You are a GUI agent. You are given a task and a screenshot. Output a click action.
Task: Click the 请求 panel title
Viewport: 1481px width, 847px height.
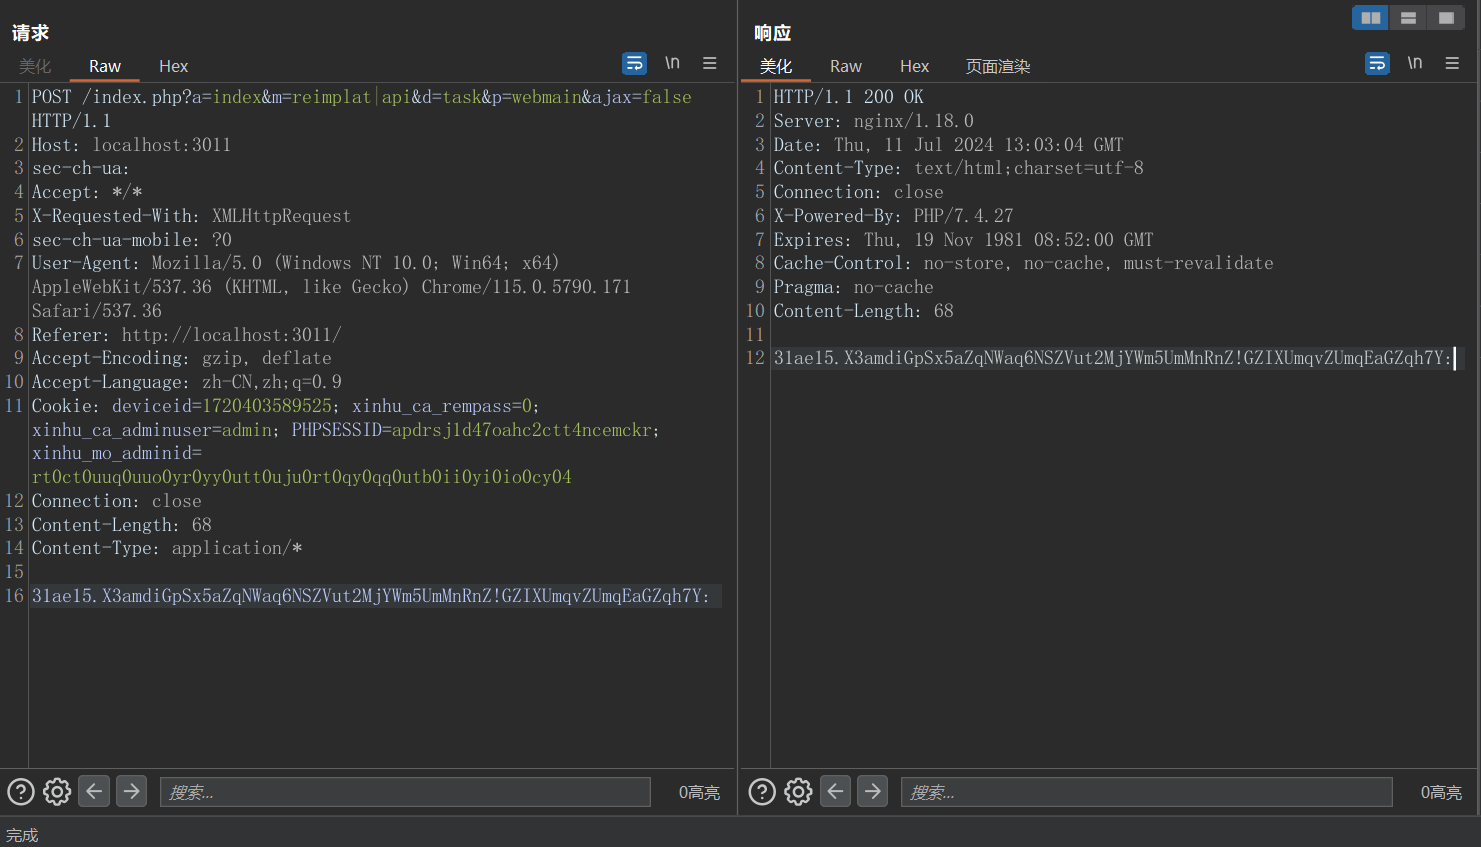30,33
